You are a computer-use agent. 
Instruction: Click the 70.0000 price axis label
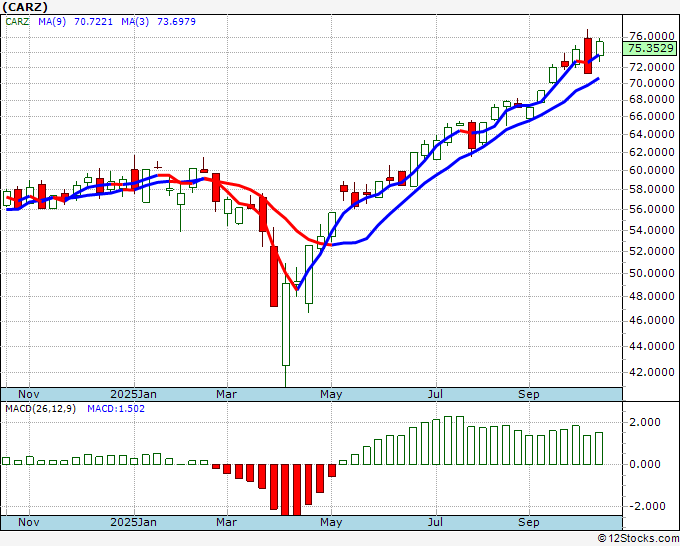tap(652, 83)
